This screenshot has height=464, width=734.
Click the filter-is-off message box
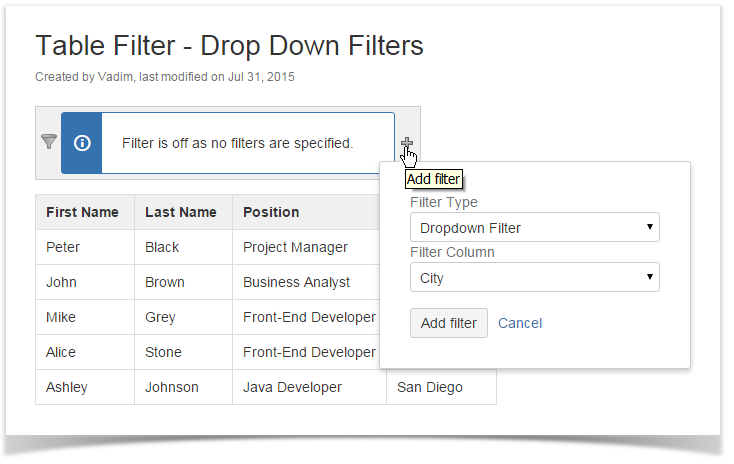pos(237,143)
